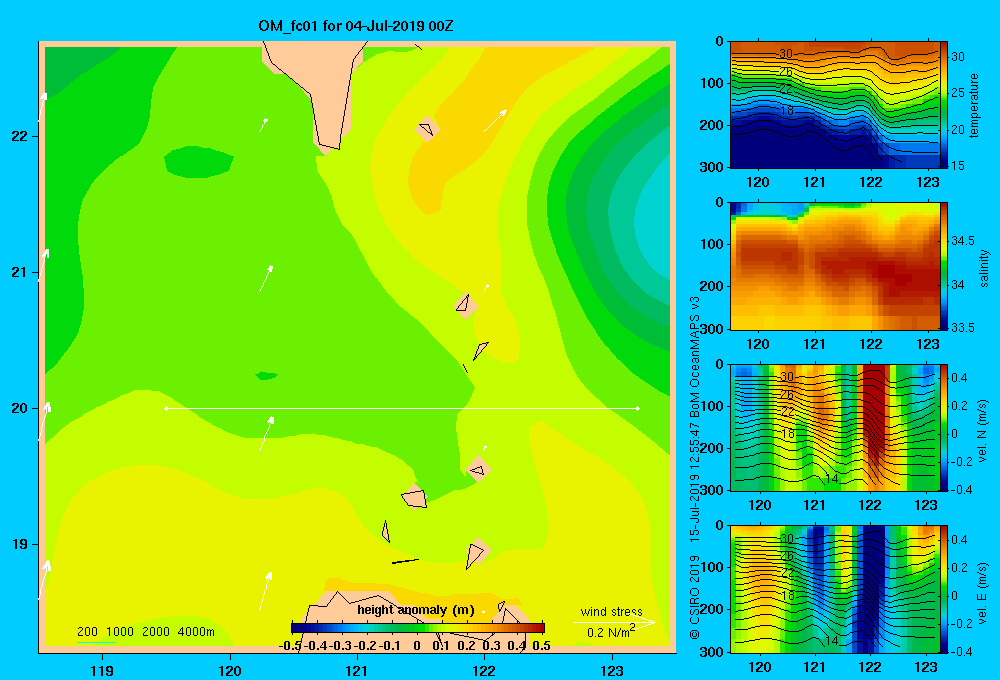Viewport: 1000px width, 680px height.
Task: Click the height anomaly color bar
Action: 418,628
